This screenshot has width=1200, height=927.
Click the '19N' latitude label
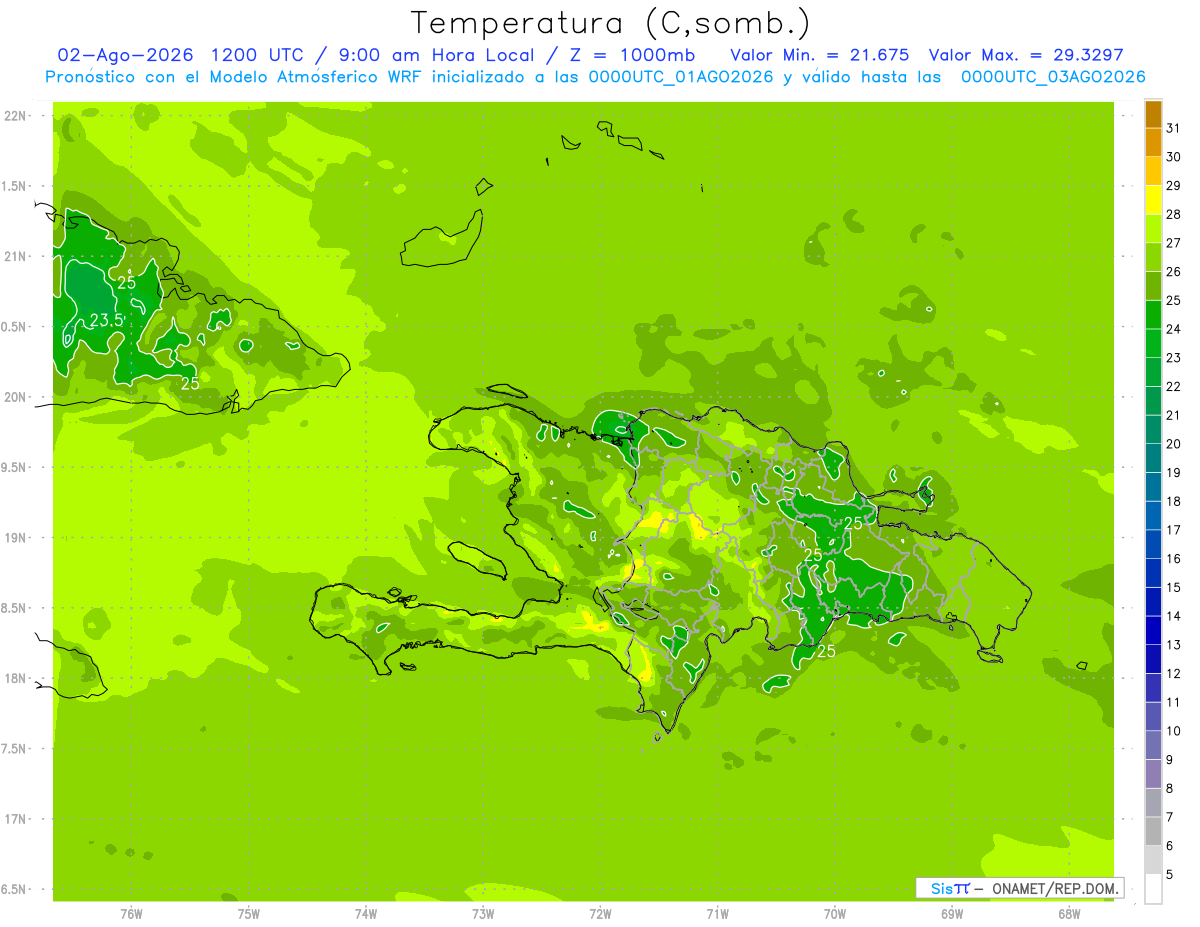point(16,537)
